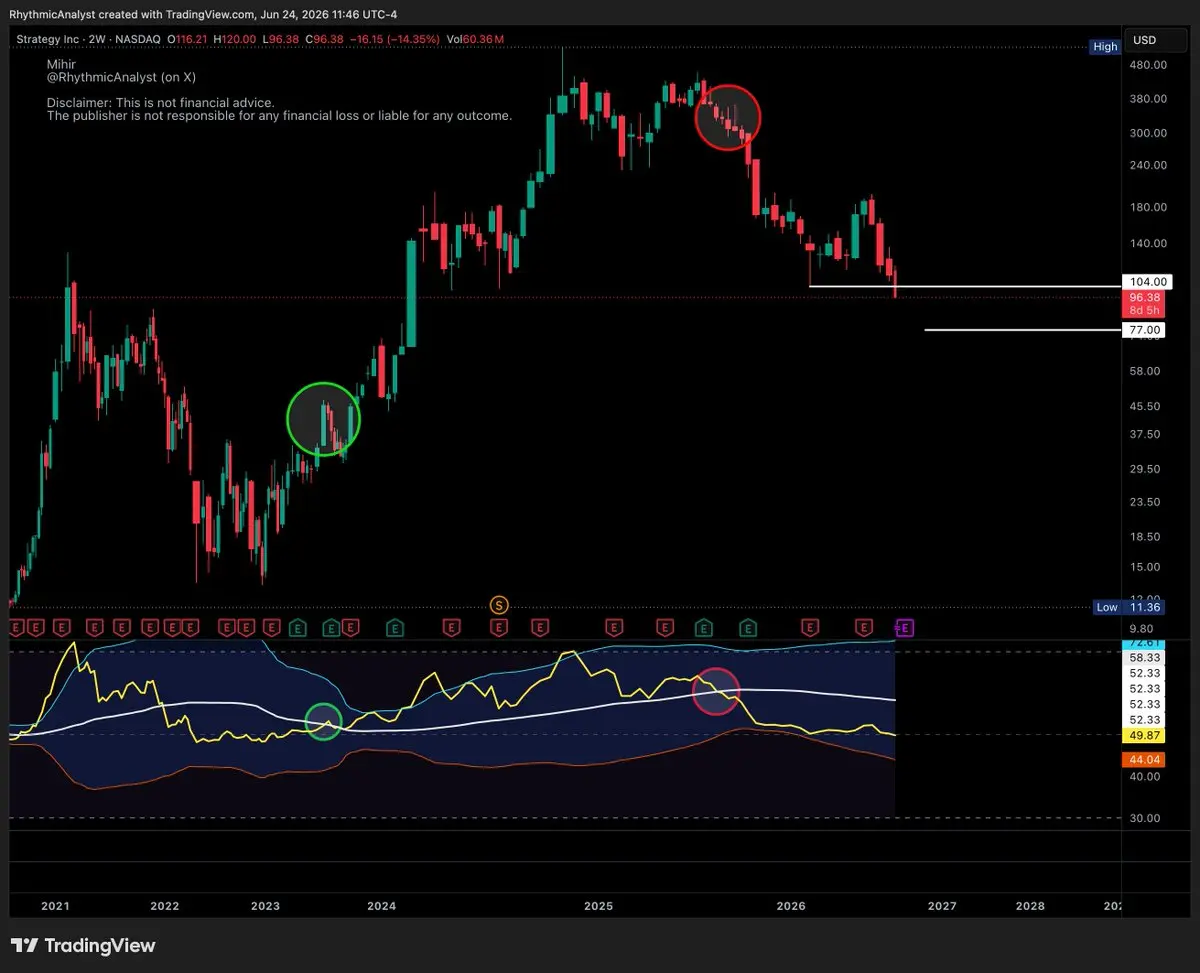Click the 2025 label on time axis
The height and width of the screenshot is (973, 1200).
point(598,906)
